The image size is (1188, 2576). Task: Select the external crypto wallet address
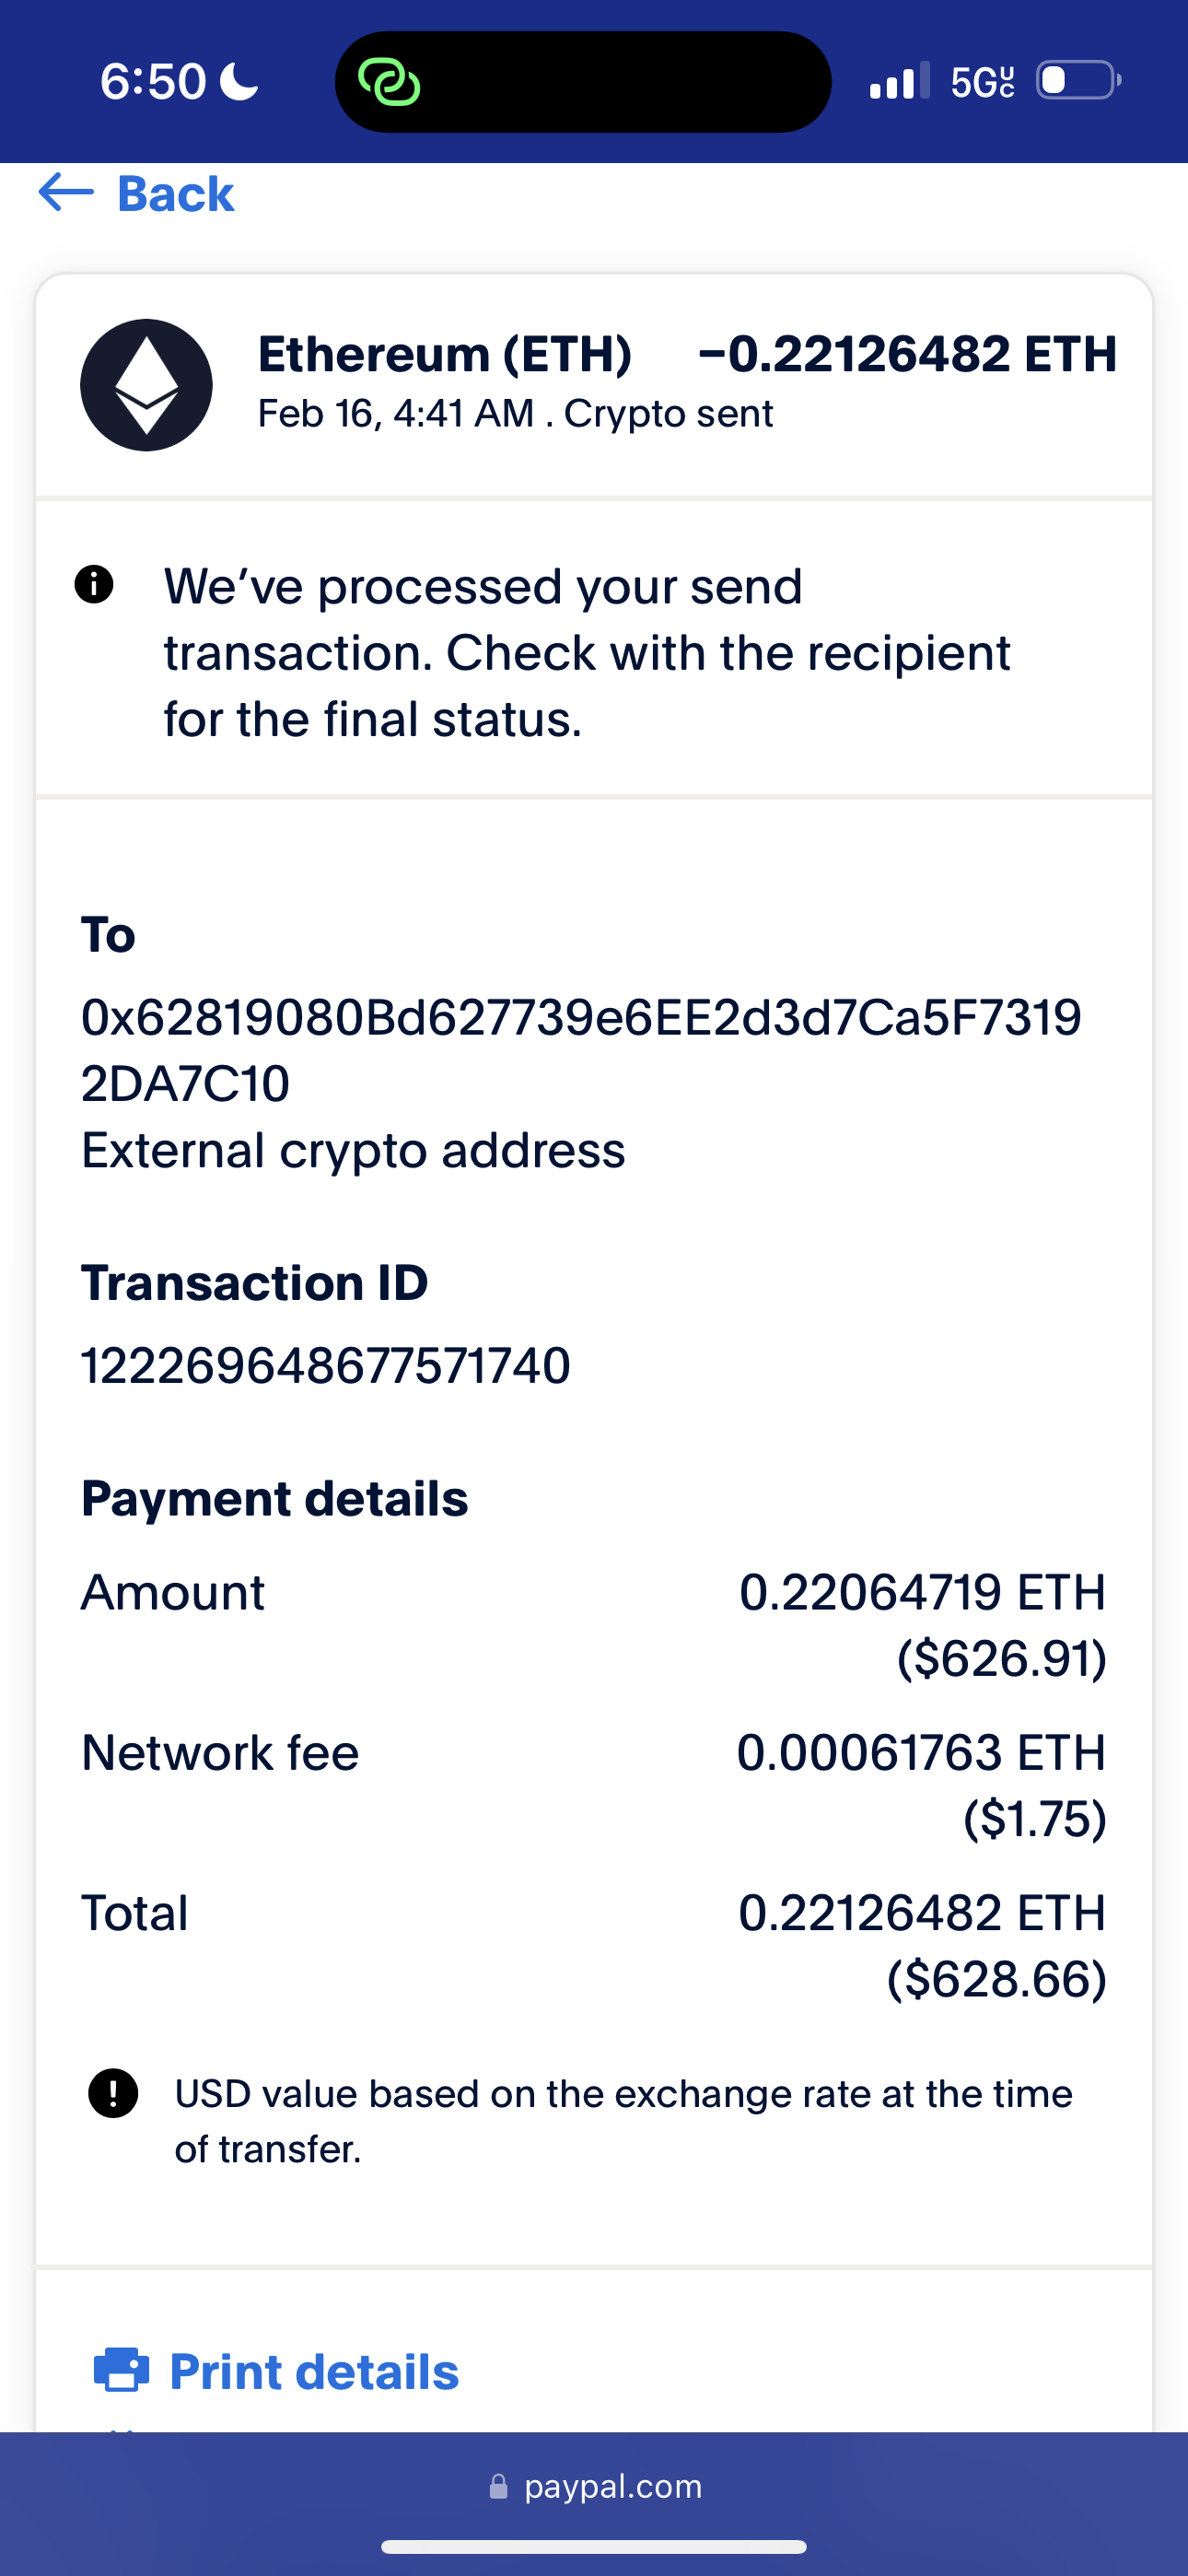pos(580,1049)
